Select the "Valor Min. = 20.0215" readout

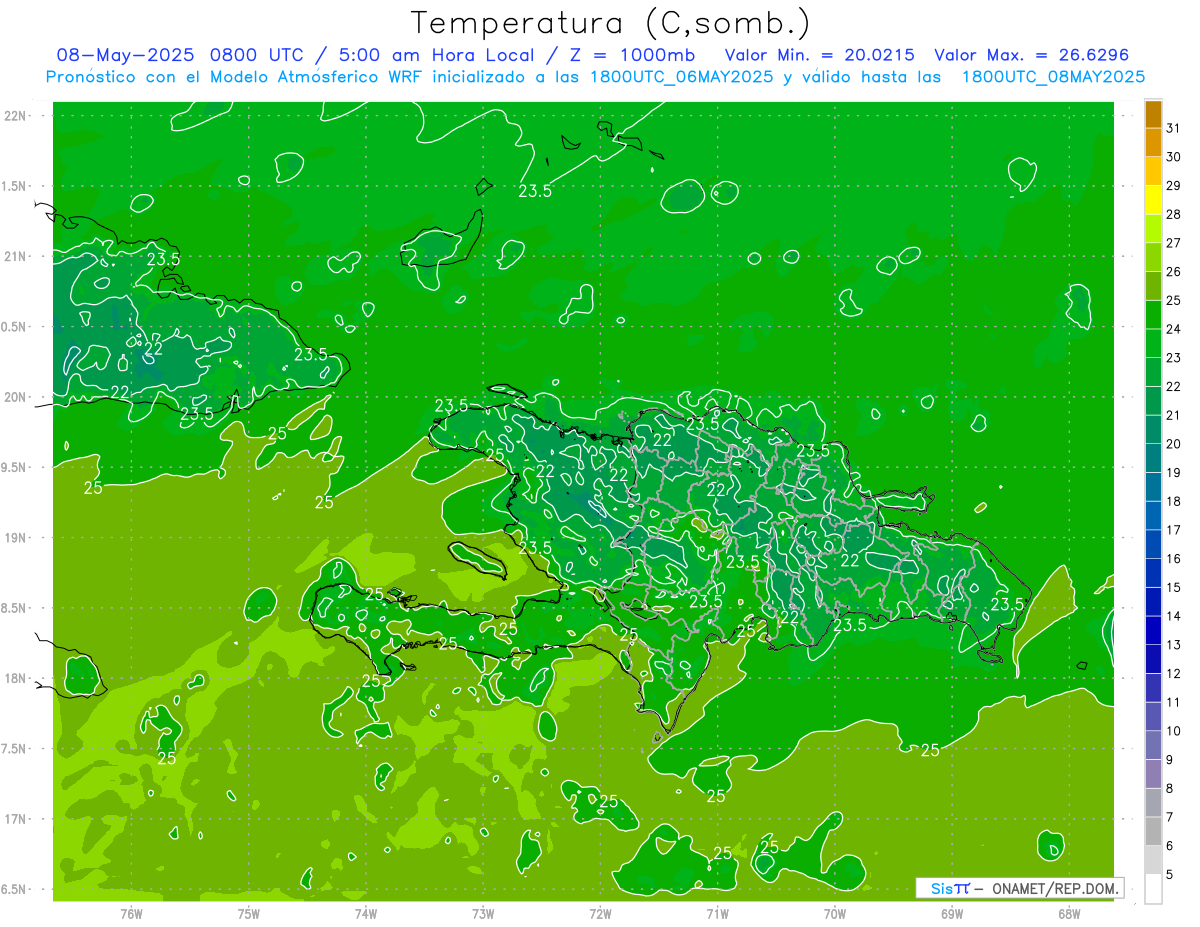819,55
